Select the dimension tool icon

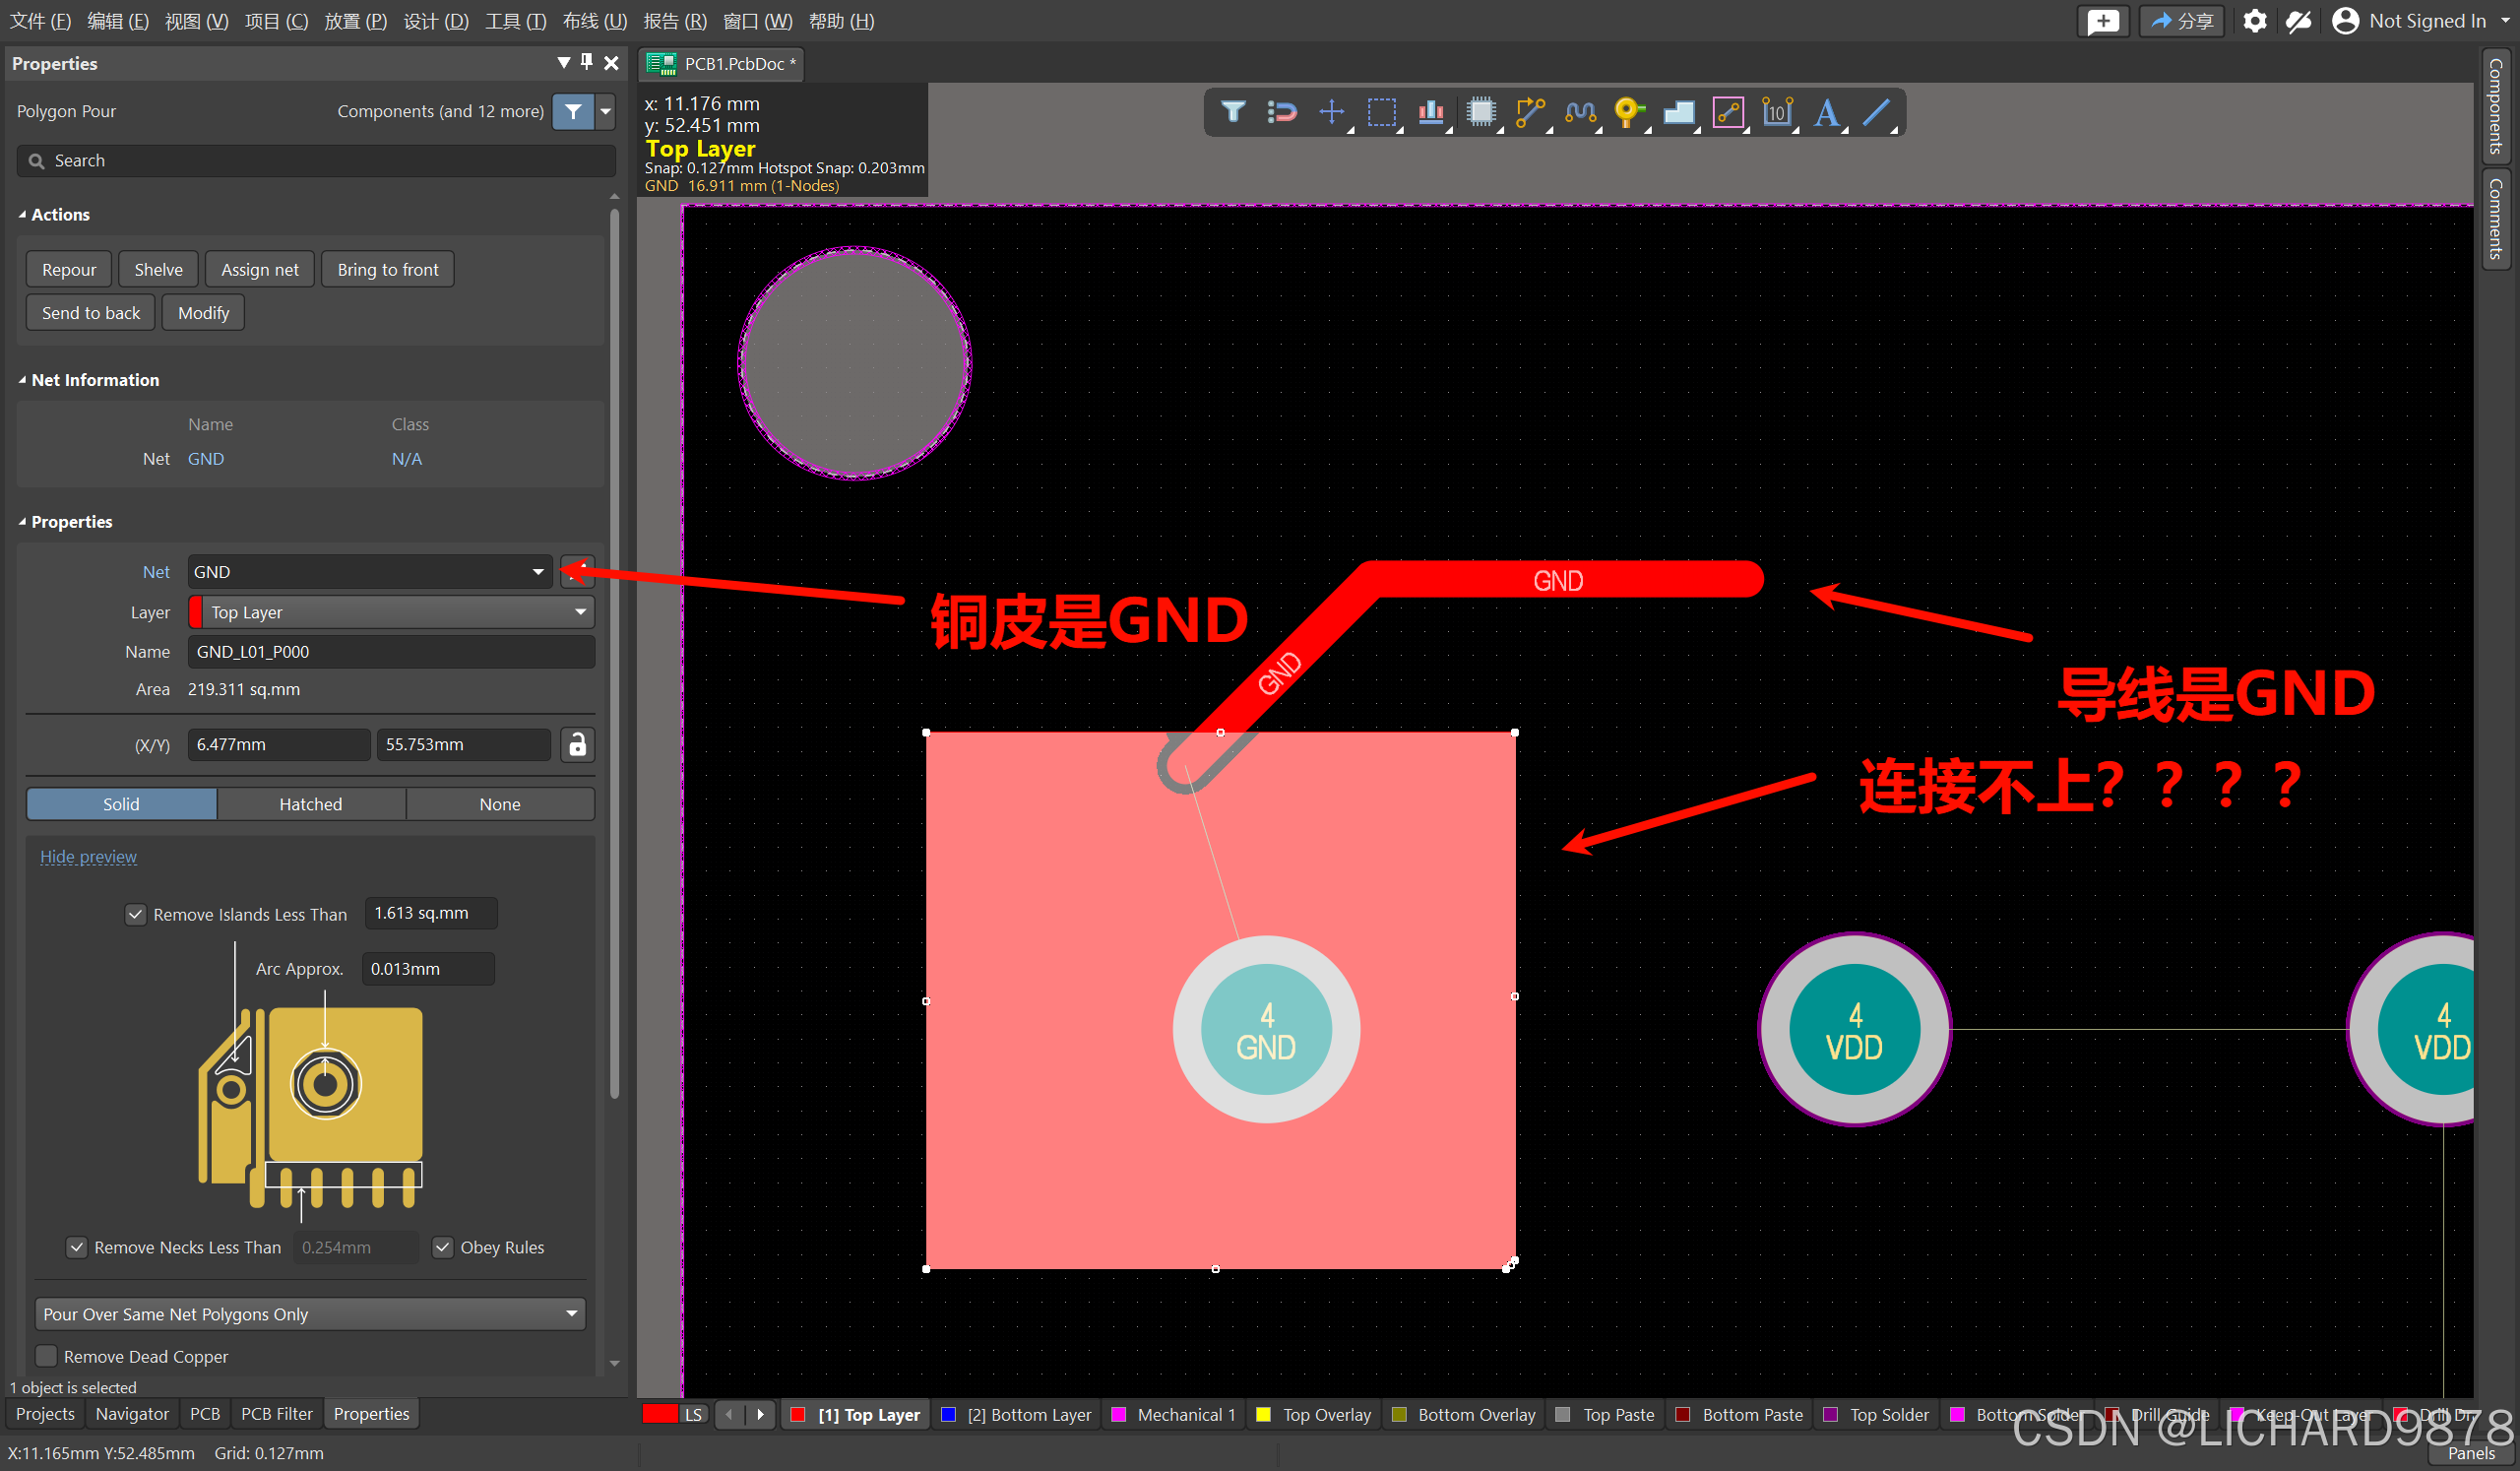(x=1777, y=112)
